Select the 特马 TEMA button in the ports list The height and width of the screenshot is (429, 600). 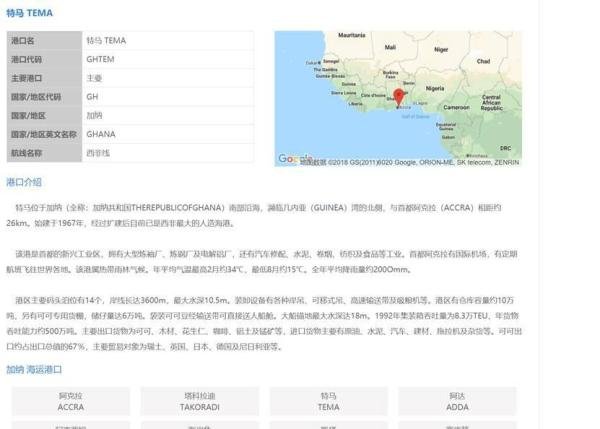coord(329,402)
